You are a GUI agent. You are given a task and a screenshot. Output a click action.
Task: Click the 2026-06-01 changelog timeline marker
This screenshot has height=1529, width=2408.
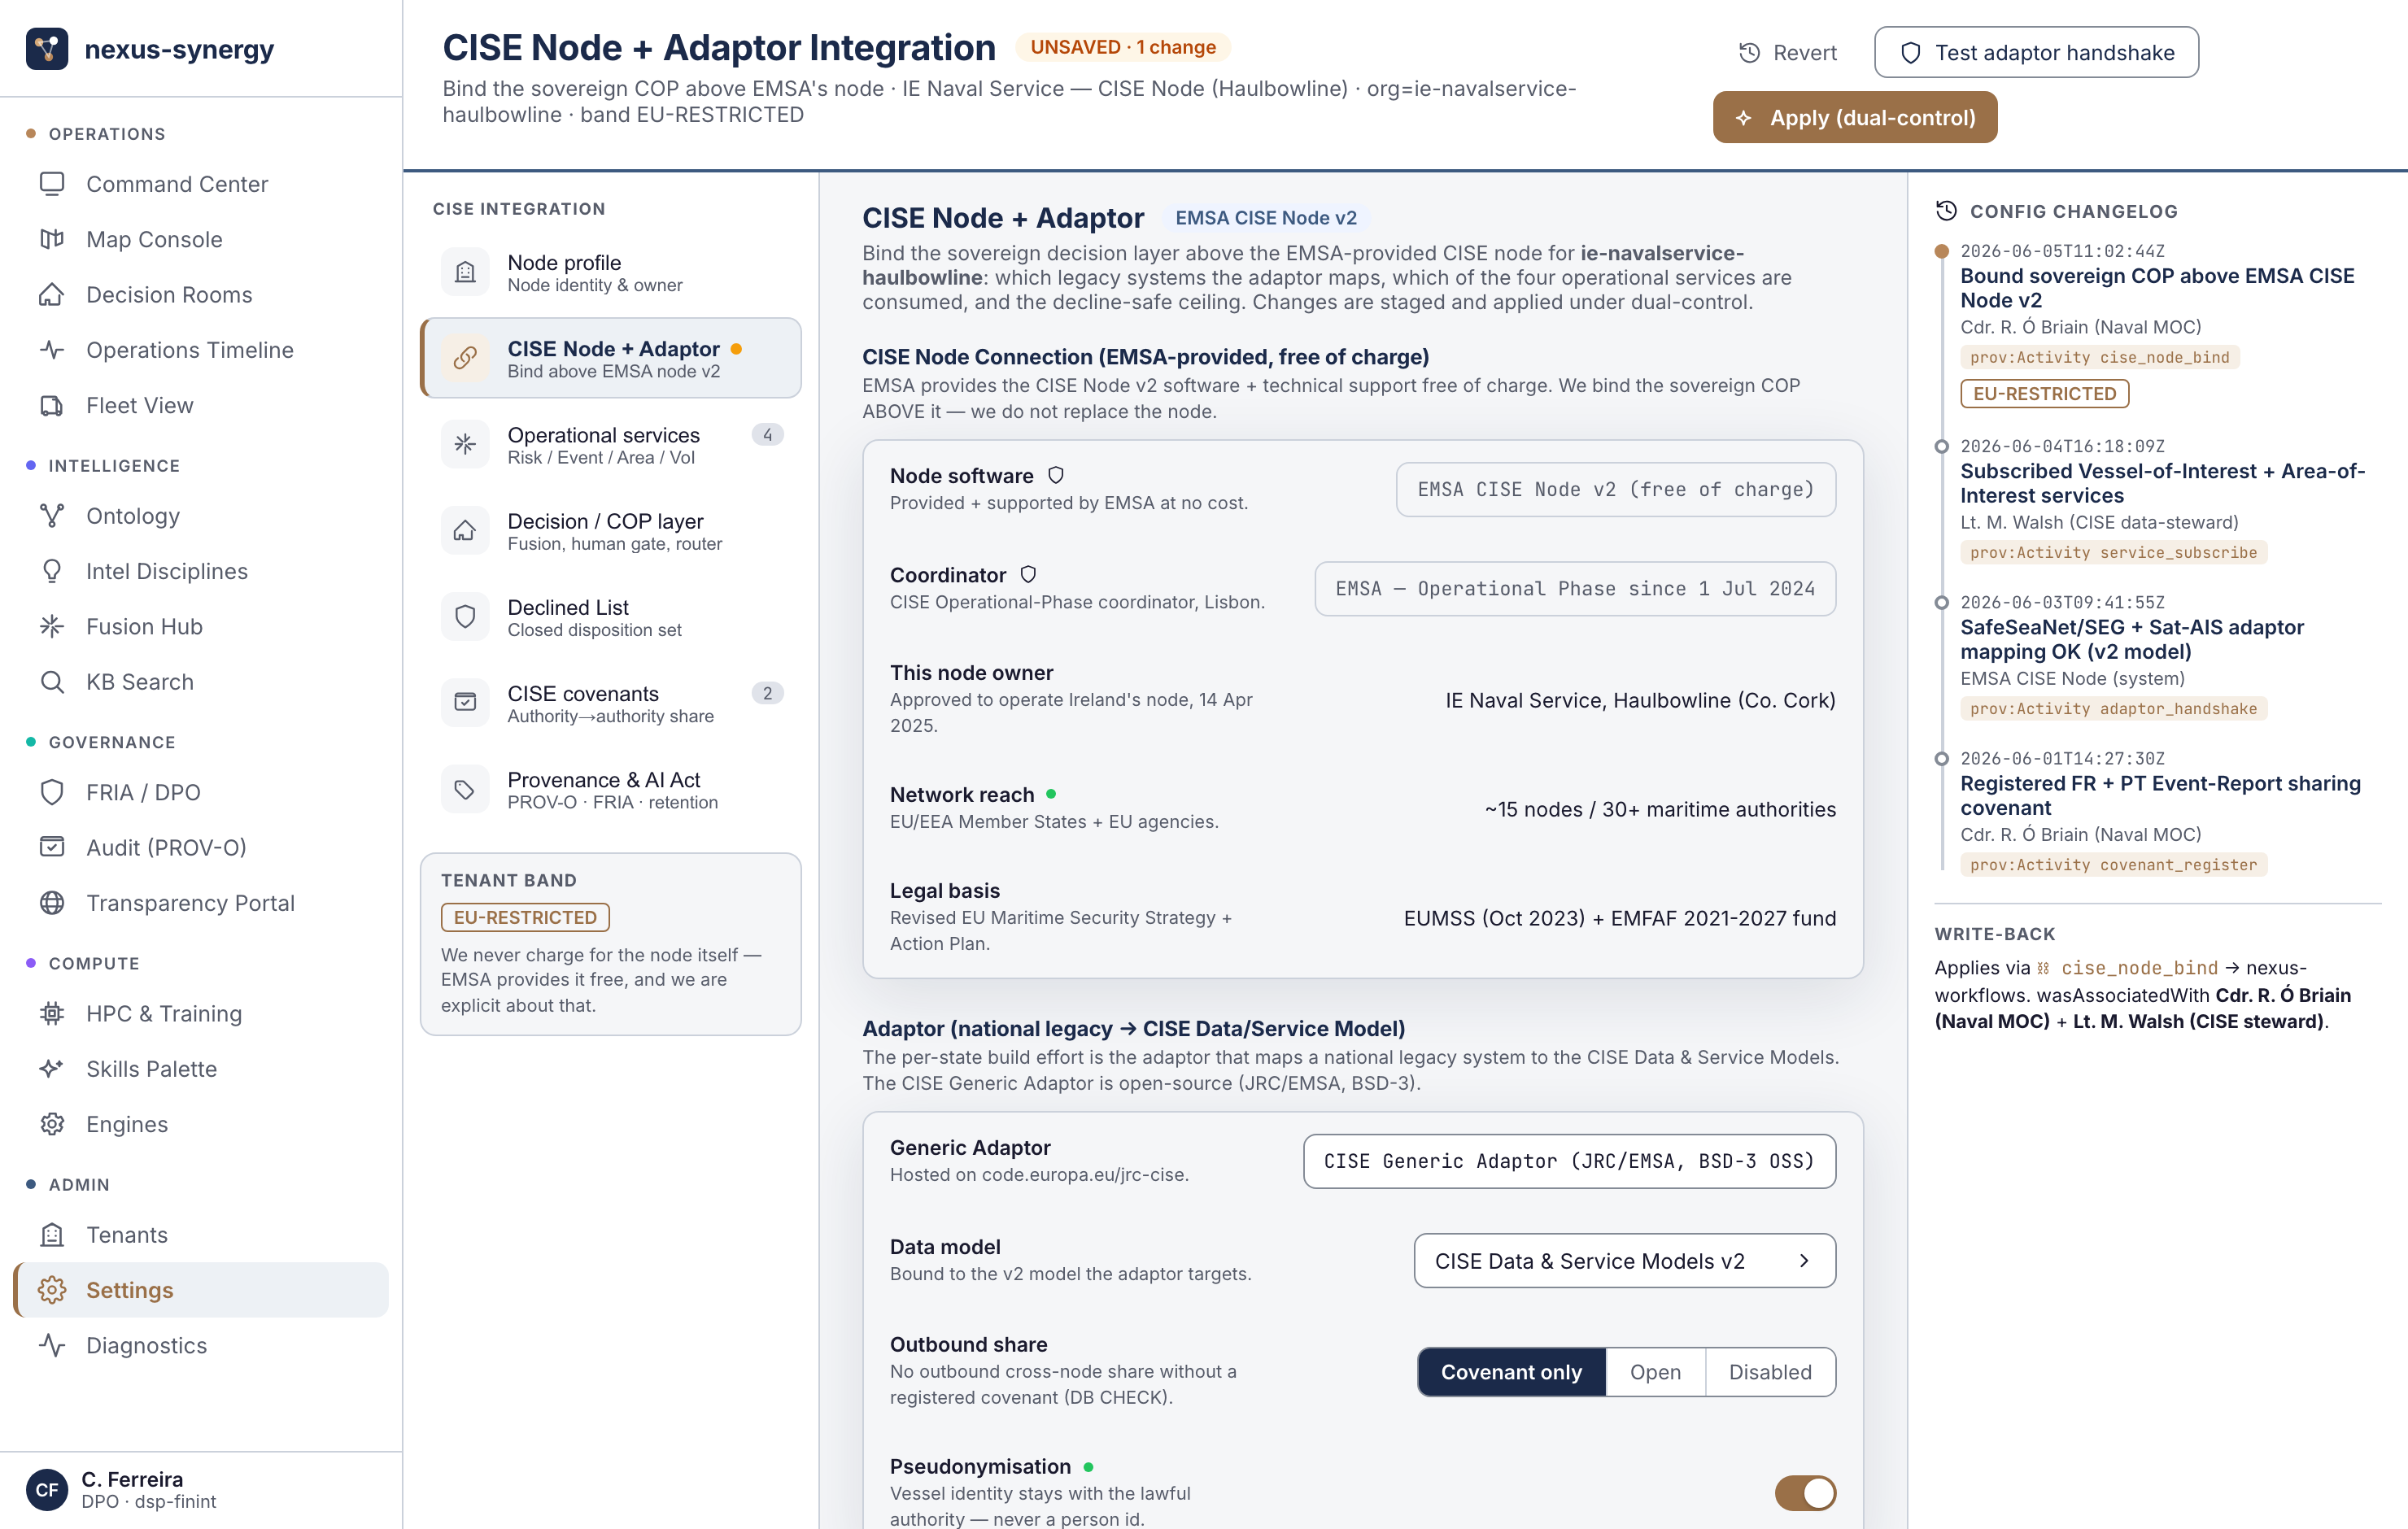point(1942,758)
